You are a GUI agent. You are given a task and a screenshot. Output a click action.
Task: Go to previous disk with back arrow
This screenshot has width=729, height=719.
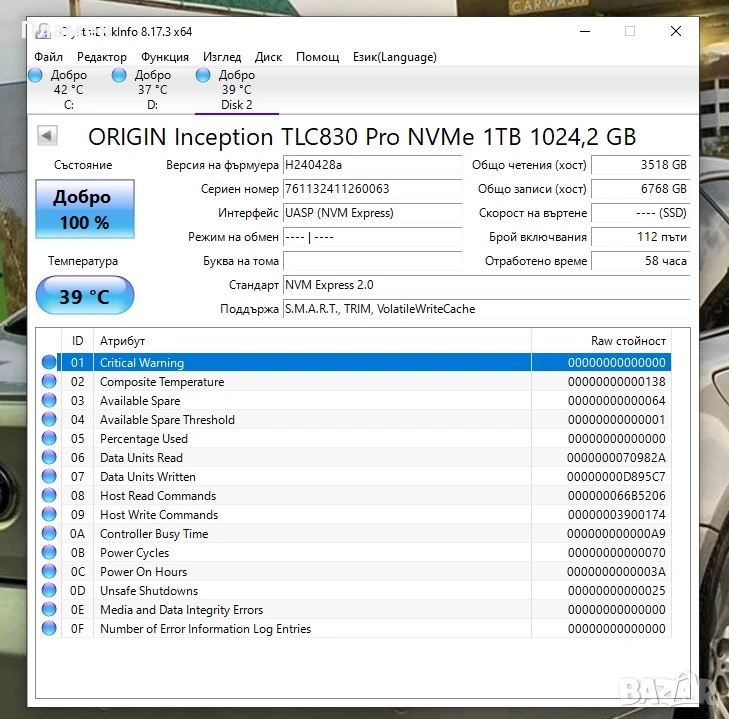(47, 136)
